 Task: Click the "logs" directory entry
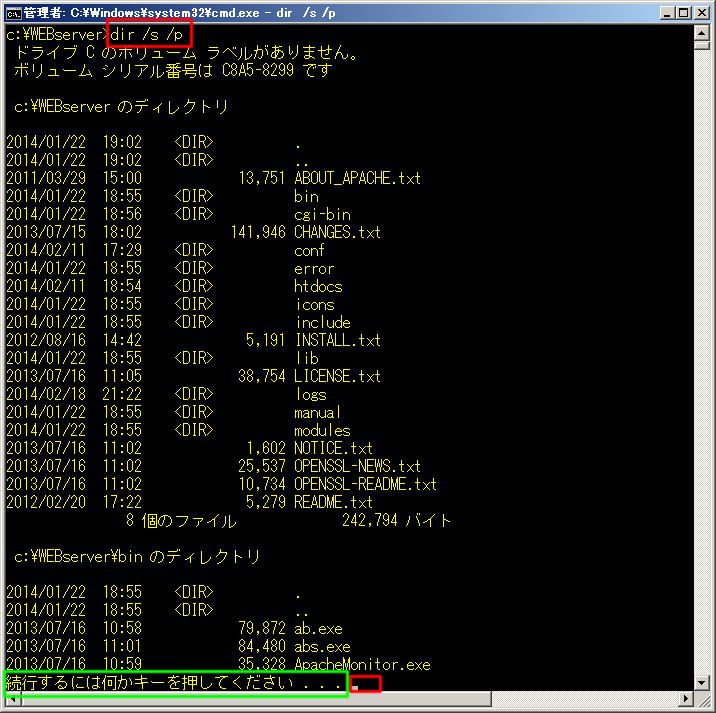point(311,394)
